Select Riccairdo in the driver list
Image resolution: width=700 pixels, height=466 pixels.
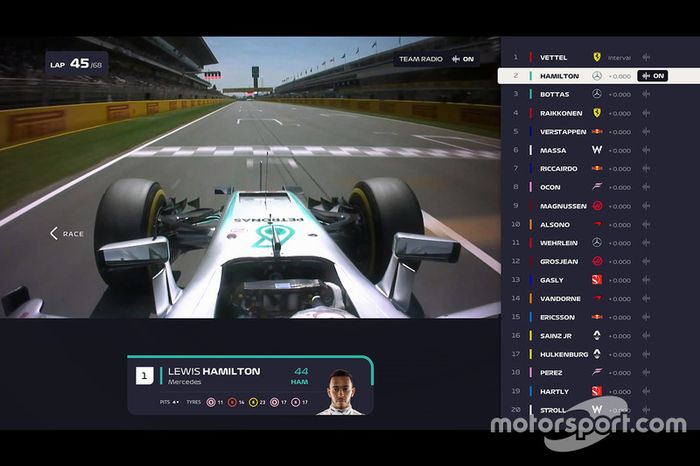[x=559, y=168]
